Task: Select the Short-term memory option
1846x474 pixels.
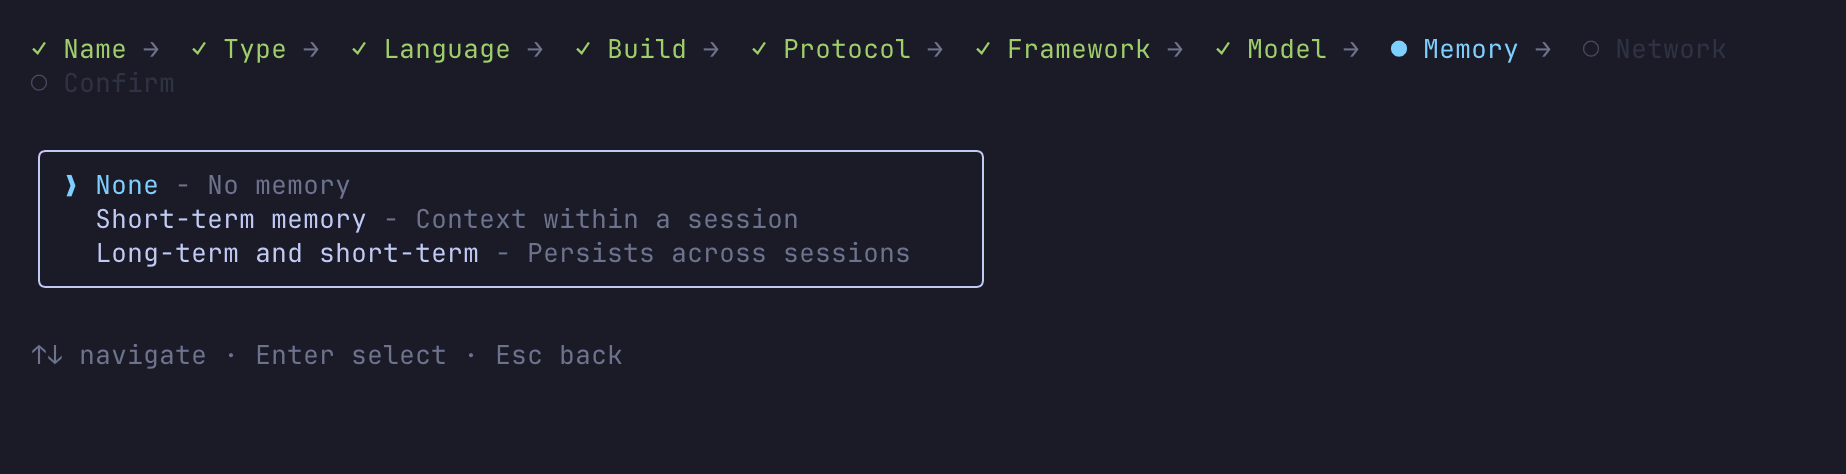Action: (x=231, y=219)
